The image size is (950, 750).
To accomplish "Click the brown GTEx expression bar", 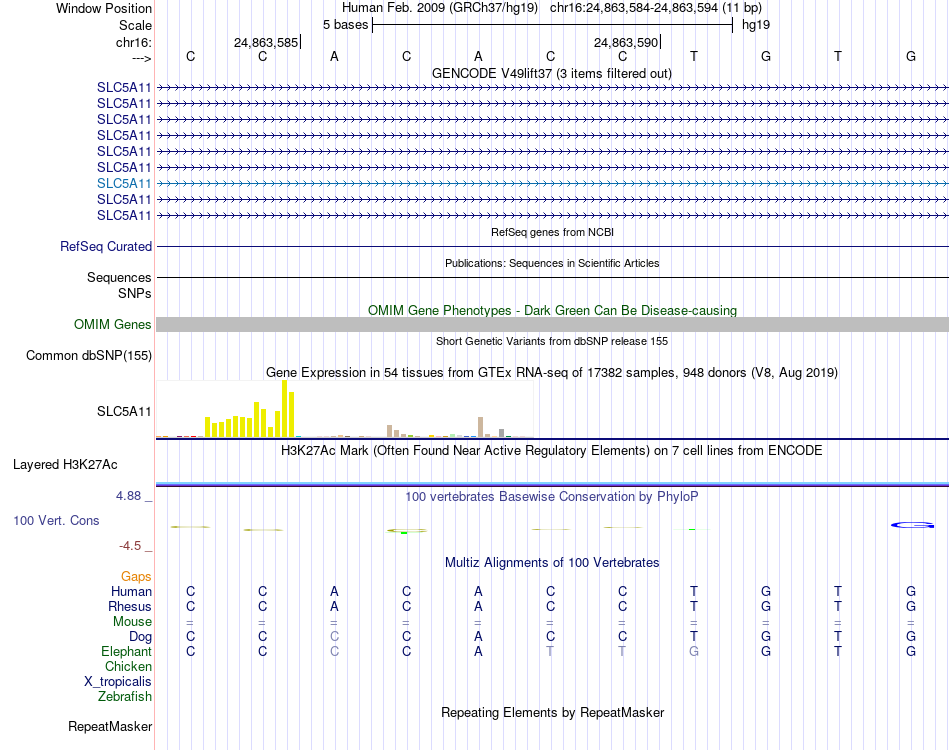I will [480, 427].
